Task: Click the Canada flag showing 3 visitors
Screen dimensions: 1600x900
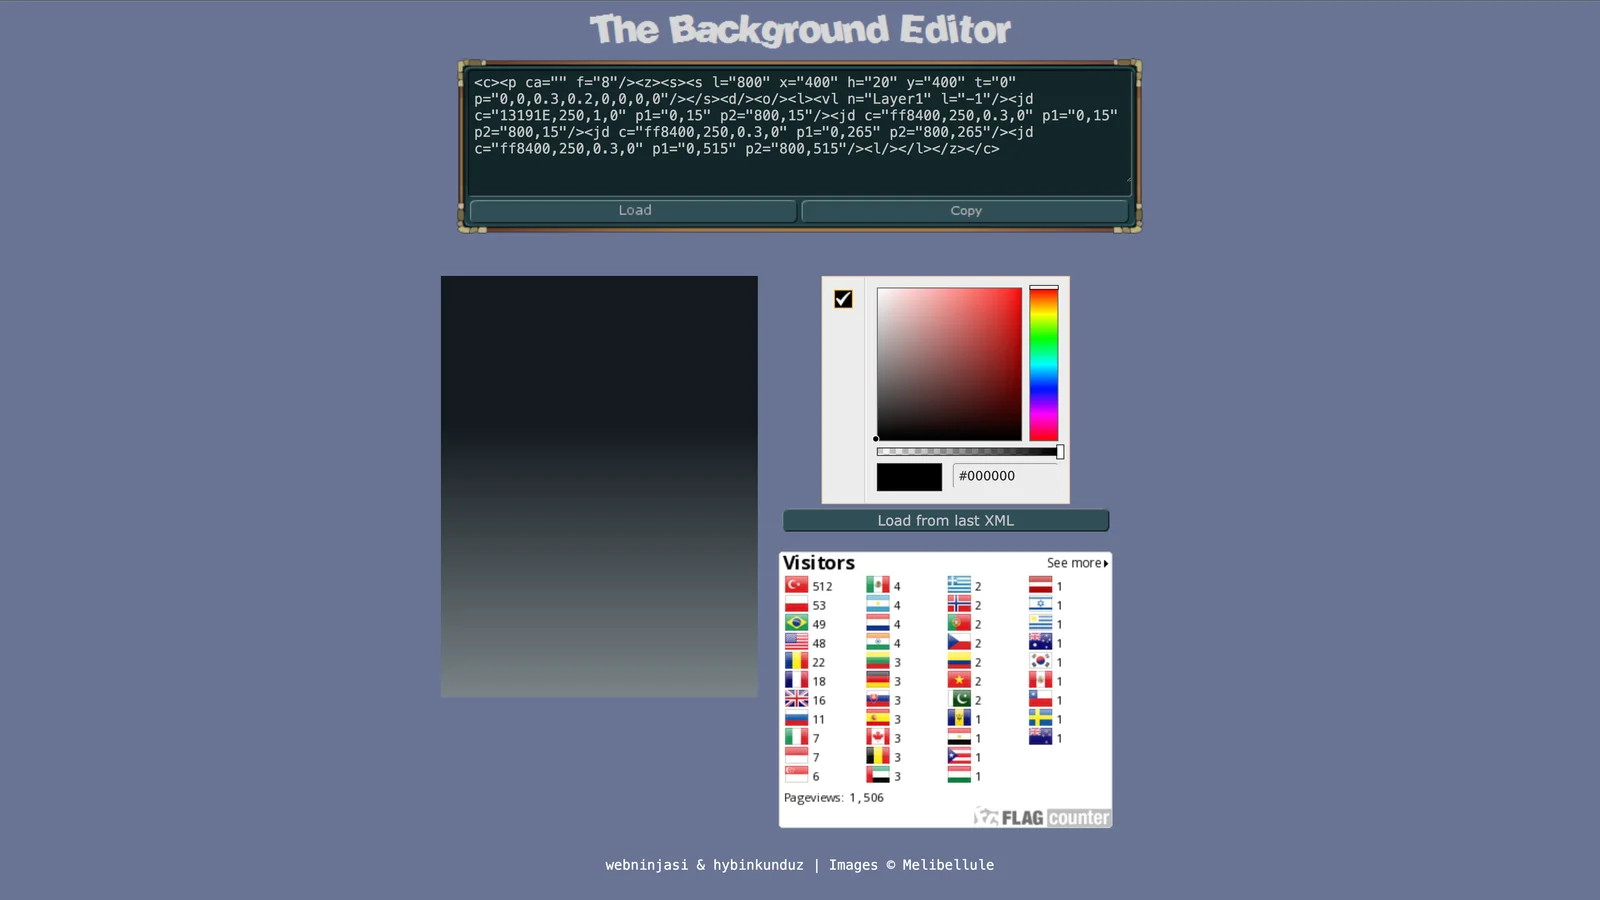Action: [878, 738]
